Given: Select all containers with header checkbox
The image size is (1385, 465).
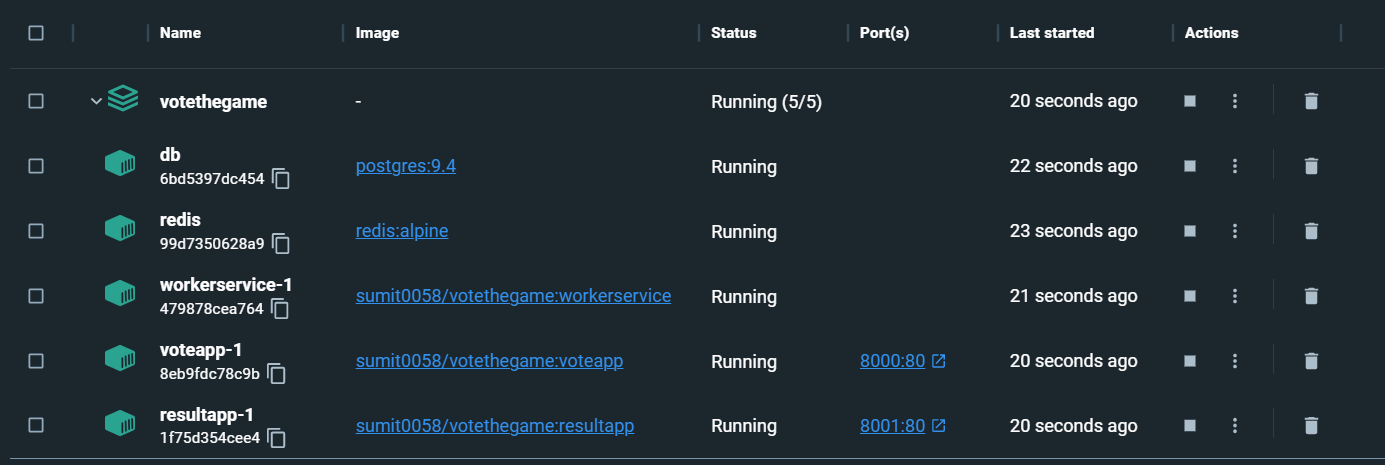Looking at the screenshot, I should coord(36,33).
